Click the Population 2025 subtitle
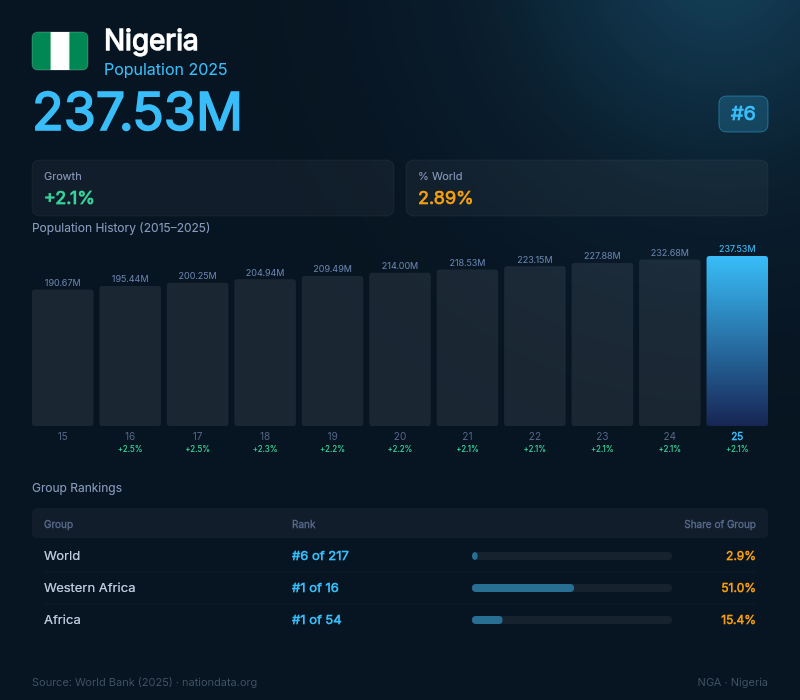The height and width of the screenshot is (700, 800). (x=165, y=69)
